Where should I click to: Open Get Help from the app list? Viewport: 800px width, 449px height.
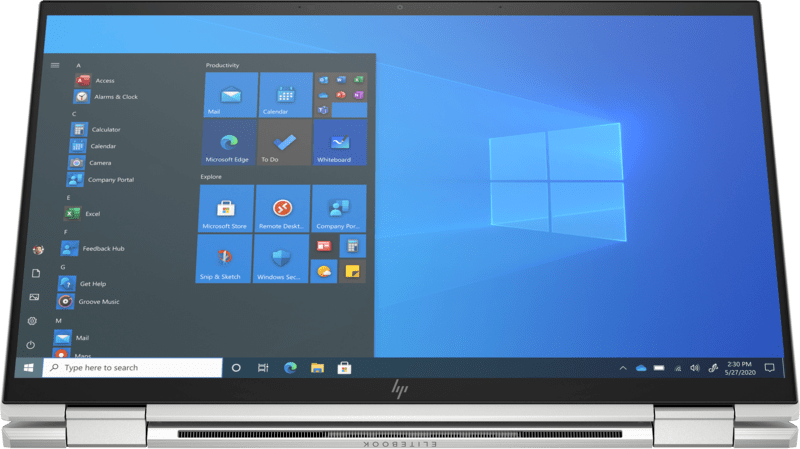pyautogui.click(x=83, y=284)
